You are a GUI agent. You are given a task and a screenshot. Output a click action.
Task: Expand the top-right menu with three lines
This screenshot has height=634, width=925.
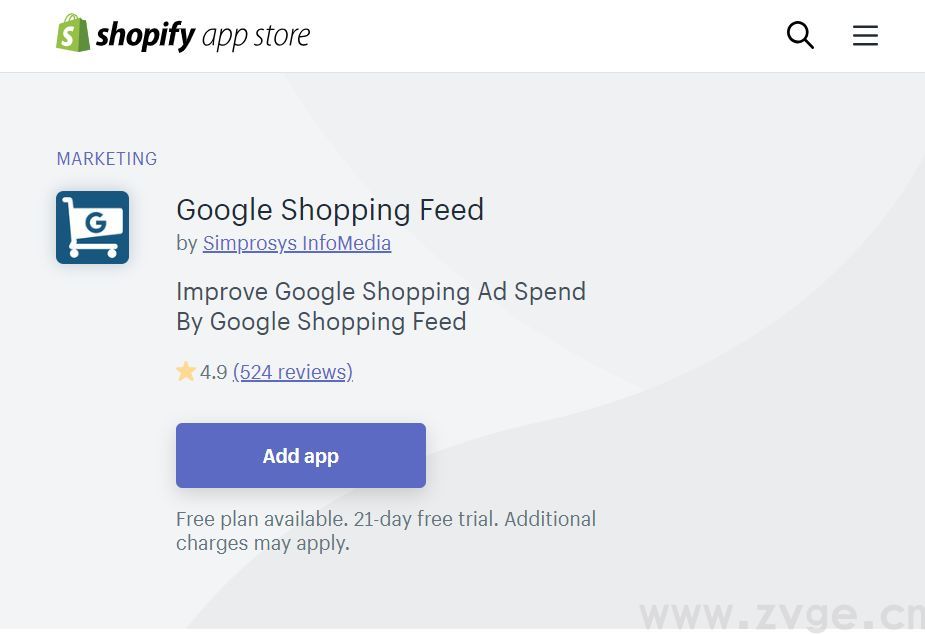pyautogui.click(x=864, y=35)
